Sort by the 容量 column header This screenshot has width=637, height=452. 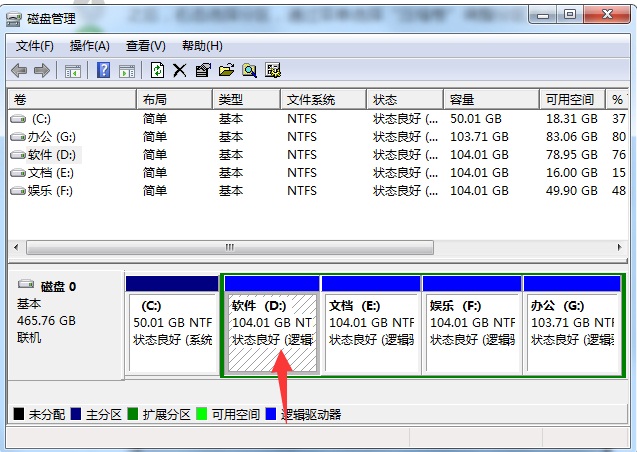point(492,99)
